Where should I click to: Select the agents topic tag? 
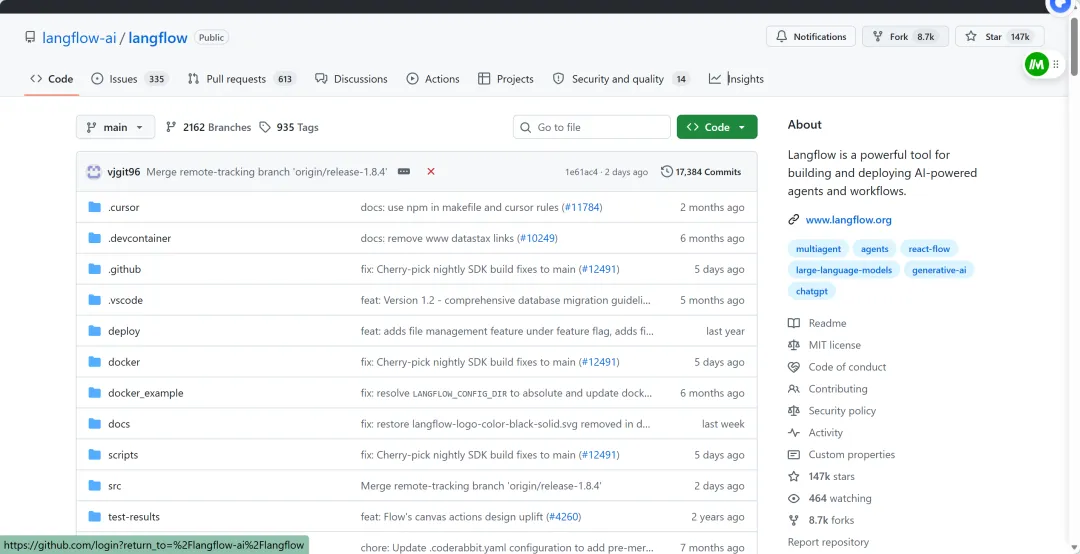pos(875,249)
